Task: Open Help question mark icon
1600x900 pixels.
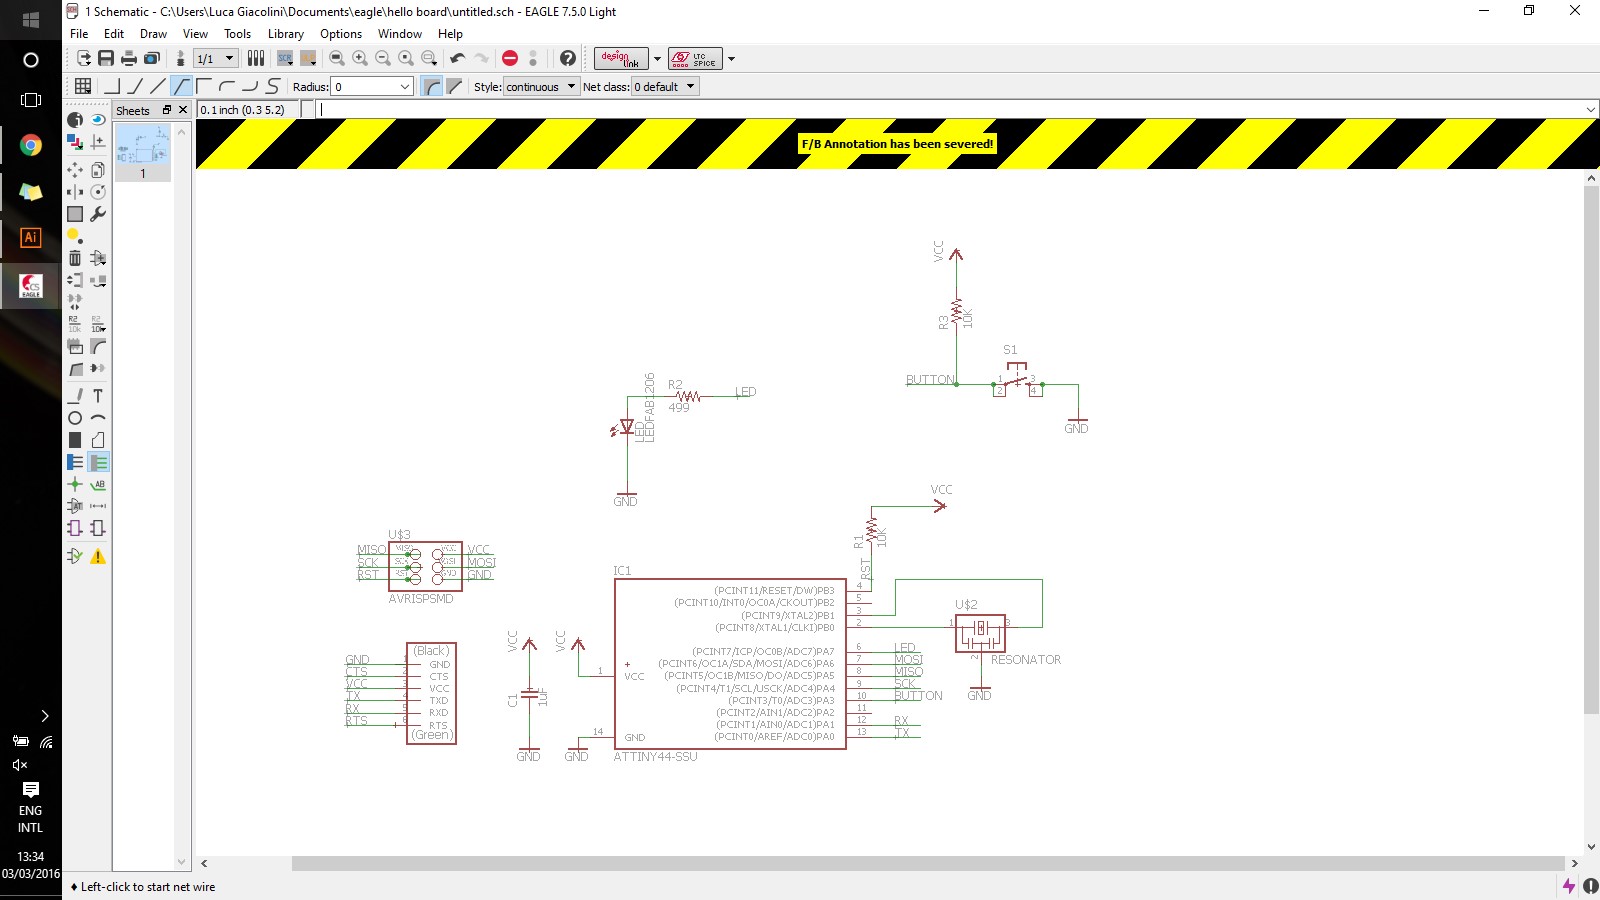Action: (x=568, y=59)
